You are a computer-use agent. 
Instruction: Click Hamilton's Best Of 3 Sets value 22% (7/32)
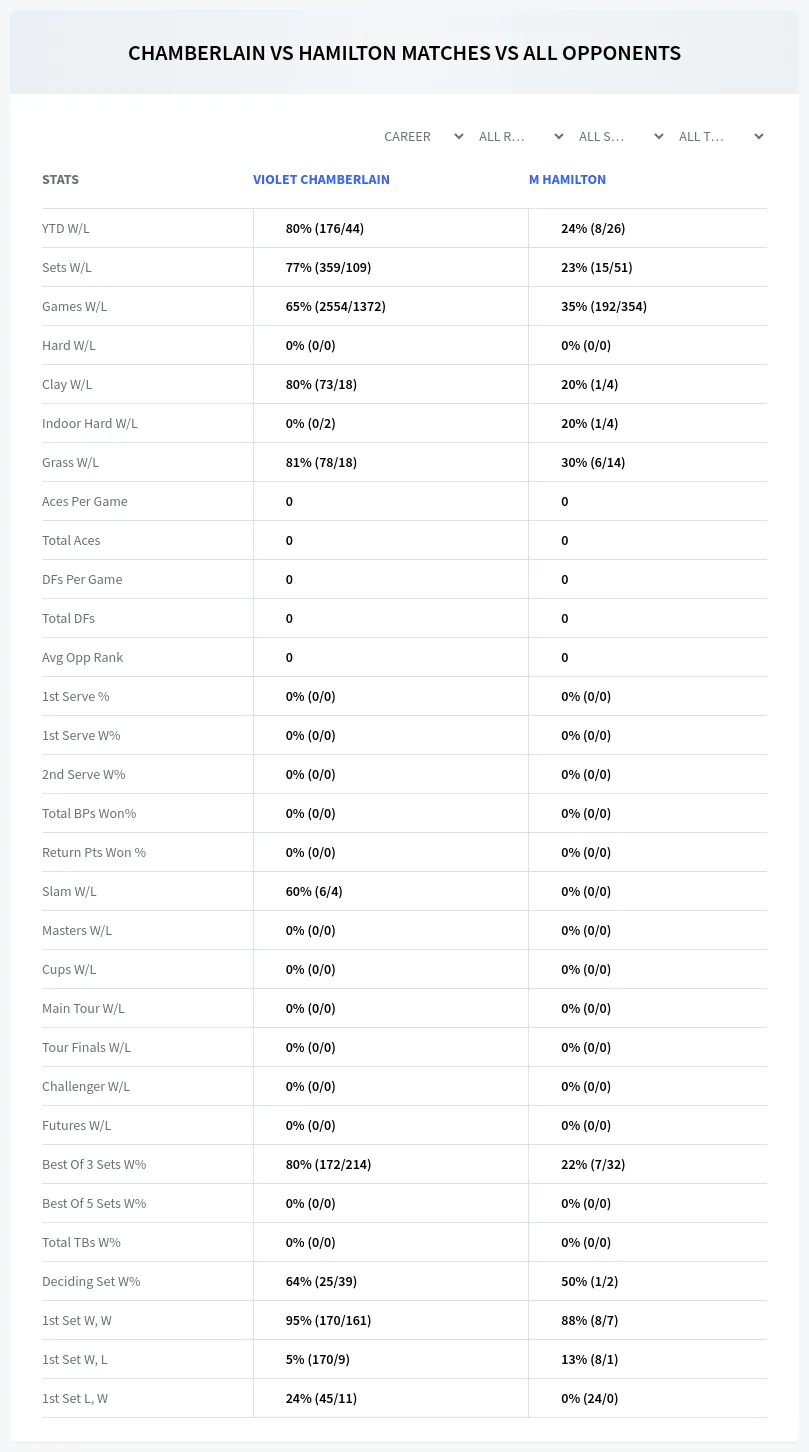(x=593, y=1164)
